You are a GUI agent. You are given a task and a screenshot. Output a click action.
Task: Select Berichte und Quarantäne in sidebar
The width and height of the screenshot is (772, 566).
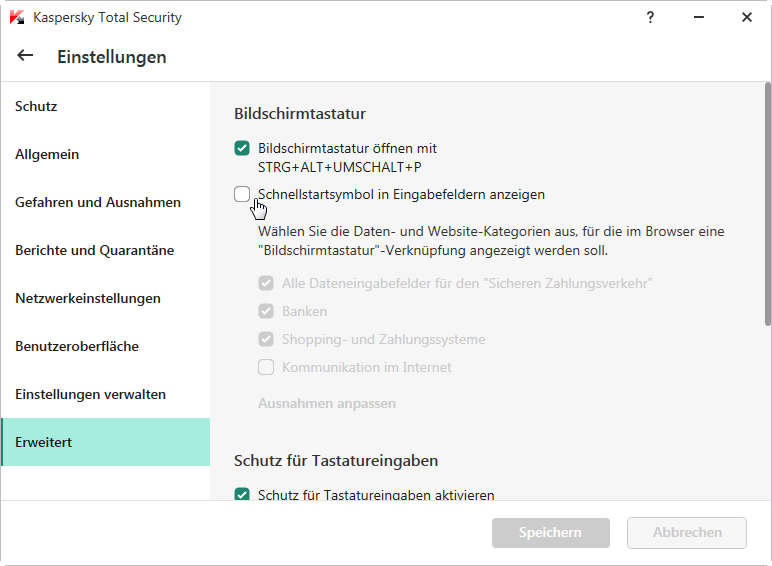[105, 251]
